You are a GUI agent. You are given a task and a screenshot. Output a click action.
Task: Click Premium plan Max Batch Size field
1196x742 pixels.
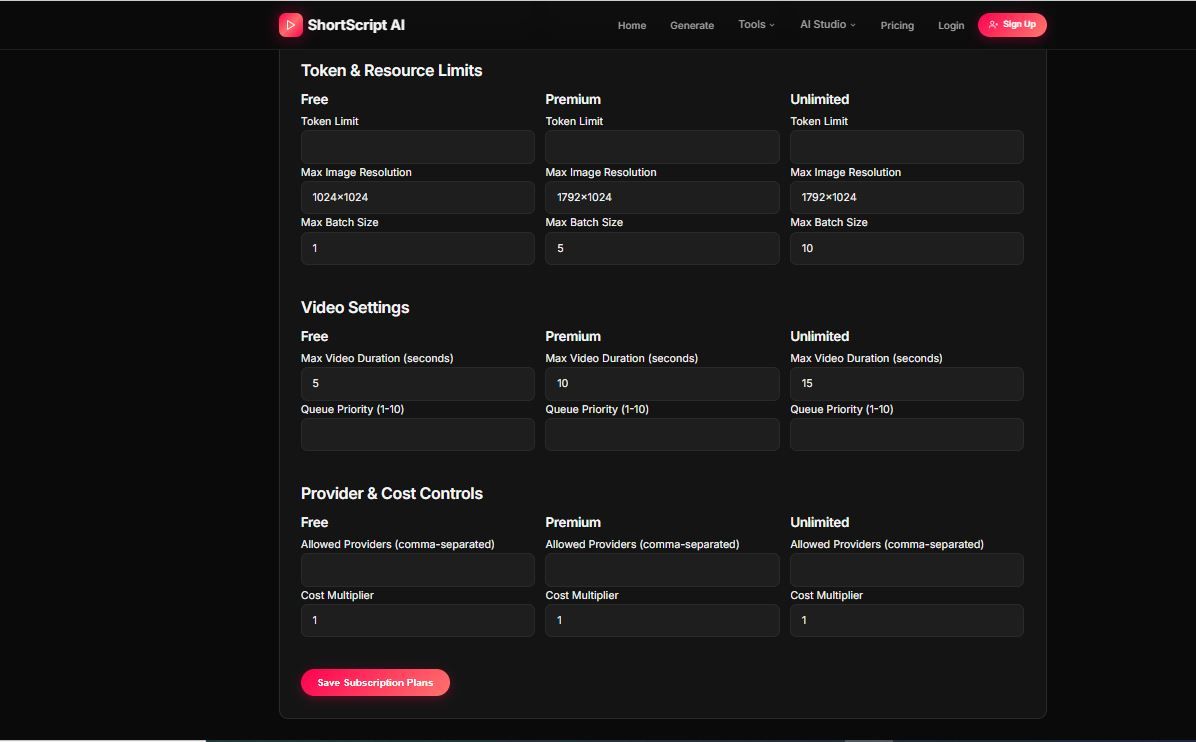pyautogui.click(x=662, y=248)
